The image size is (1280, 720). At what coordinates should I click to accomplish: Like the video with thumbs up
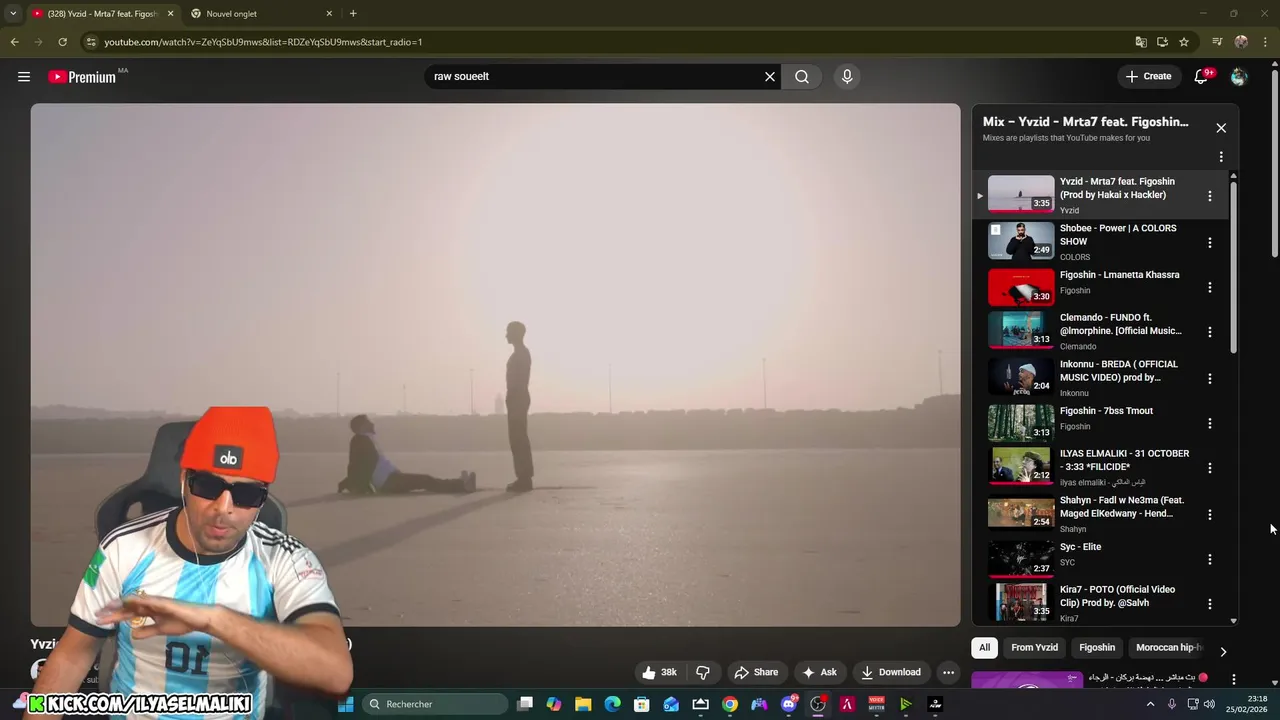click(661, 672)
